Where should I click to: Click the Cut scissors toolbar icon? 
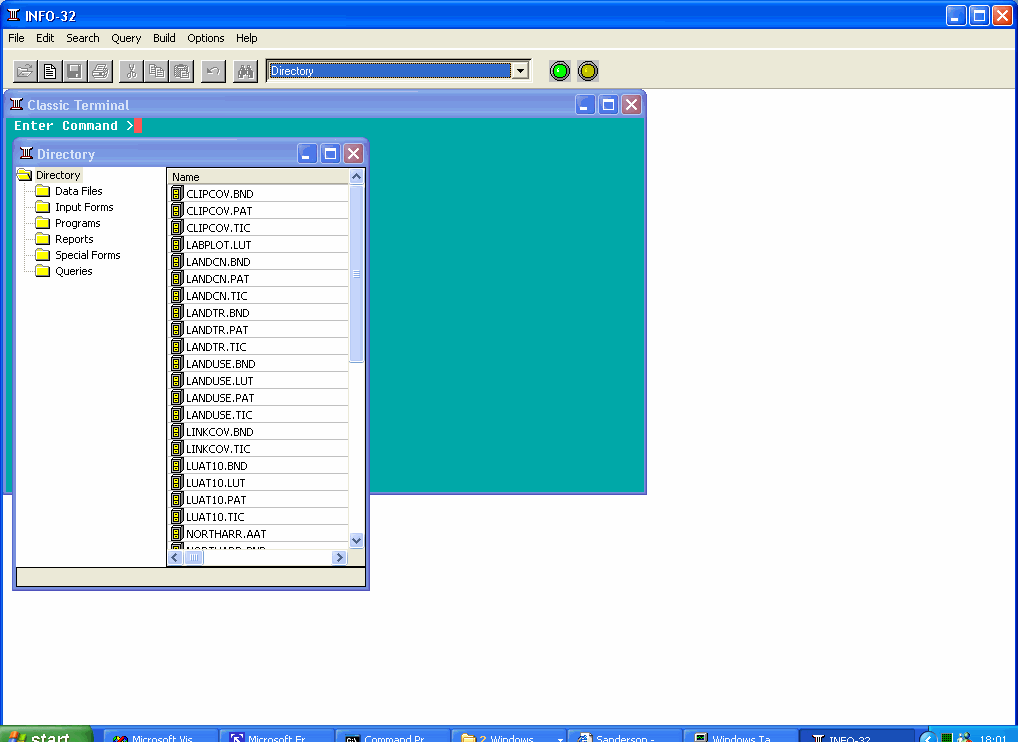pos(131,71)
